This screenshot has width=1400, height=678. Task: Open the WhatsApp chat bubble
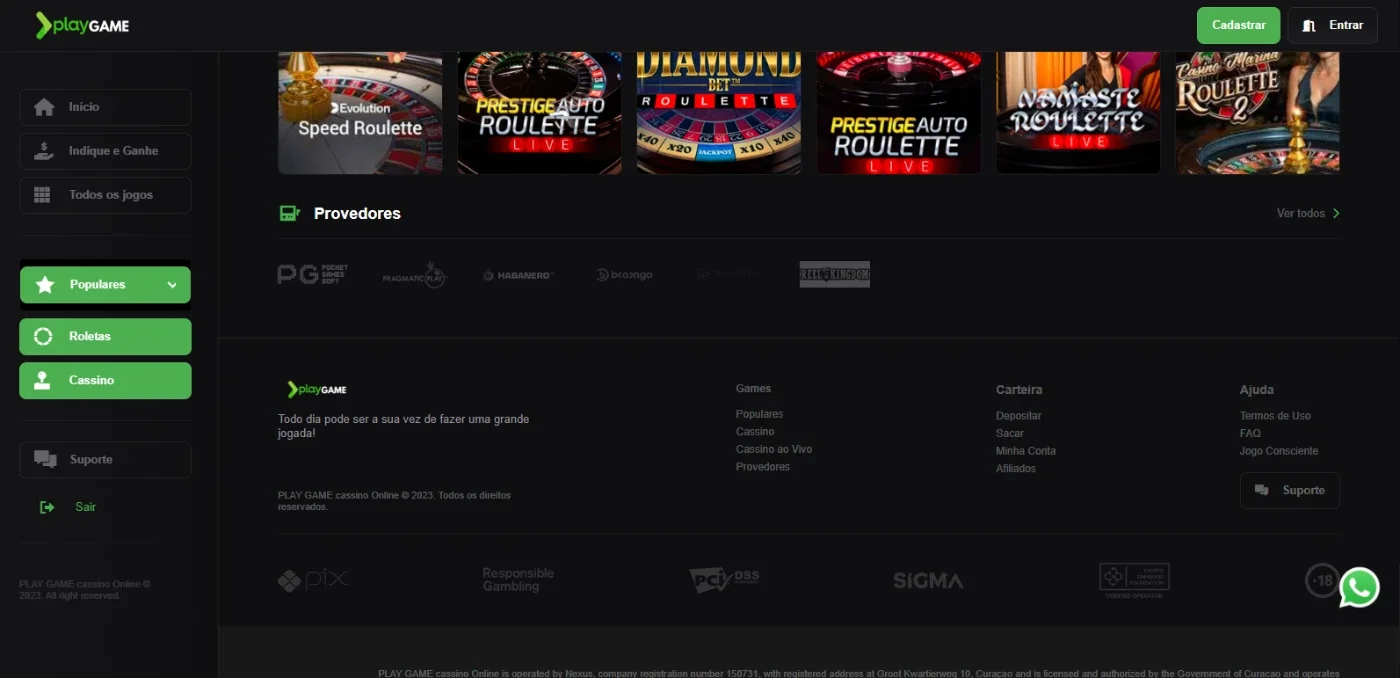(1359, 587)
